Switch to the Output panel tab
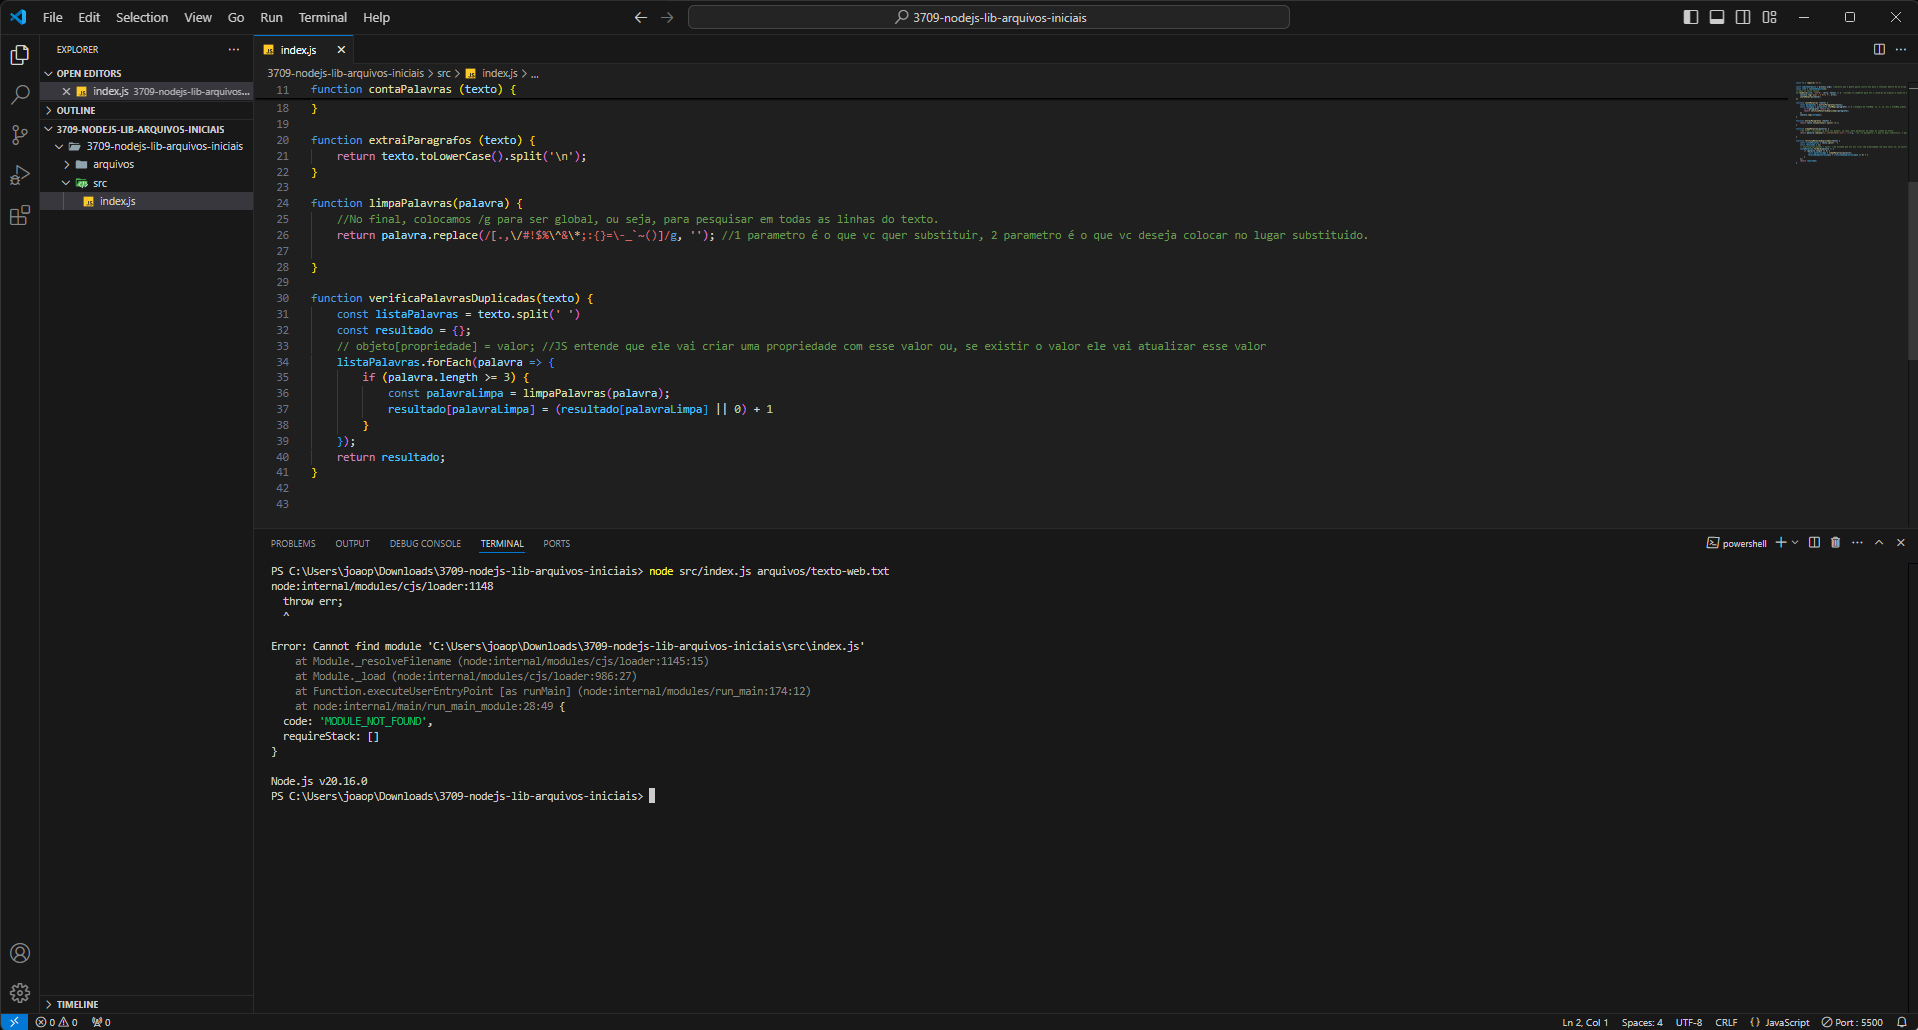 [x=353, y=544]
